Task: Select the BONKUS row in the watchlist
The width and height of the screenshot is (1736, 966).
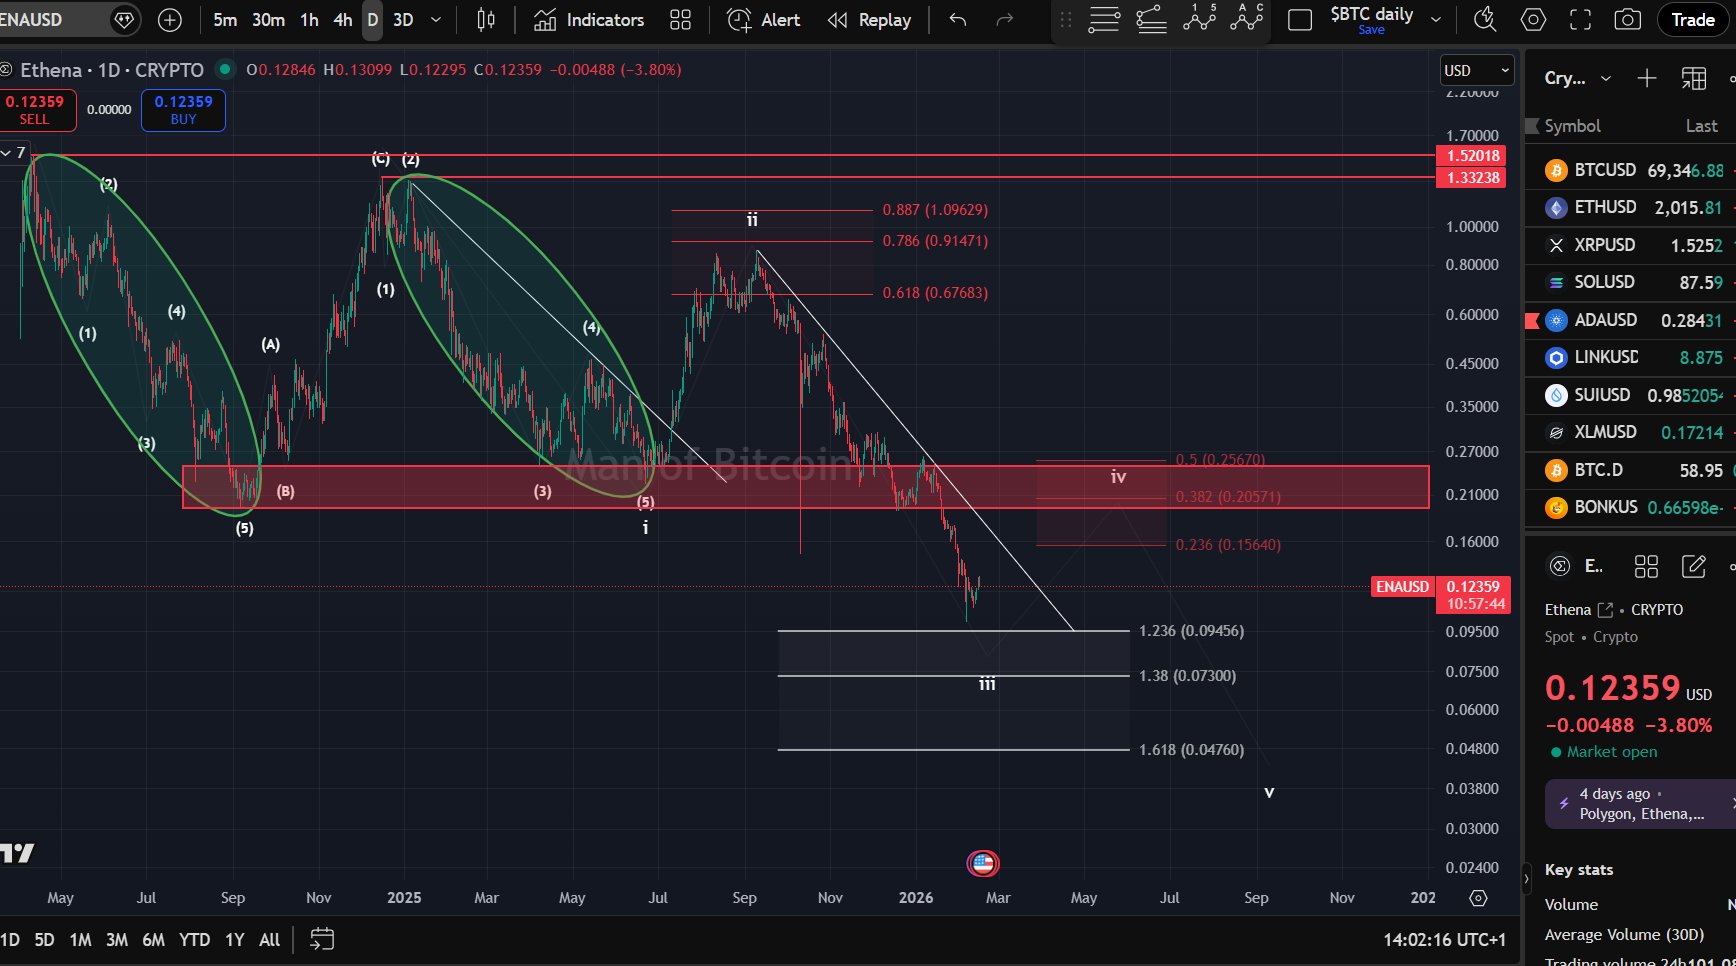Action: click(x=1630, y=508)
